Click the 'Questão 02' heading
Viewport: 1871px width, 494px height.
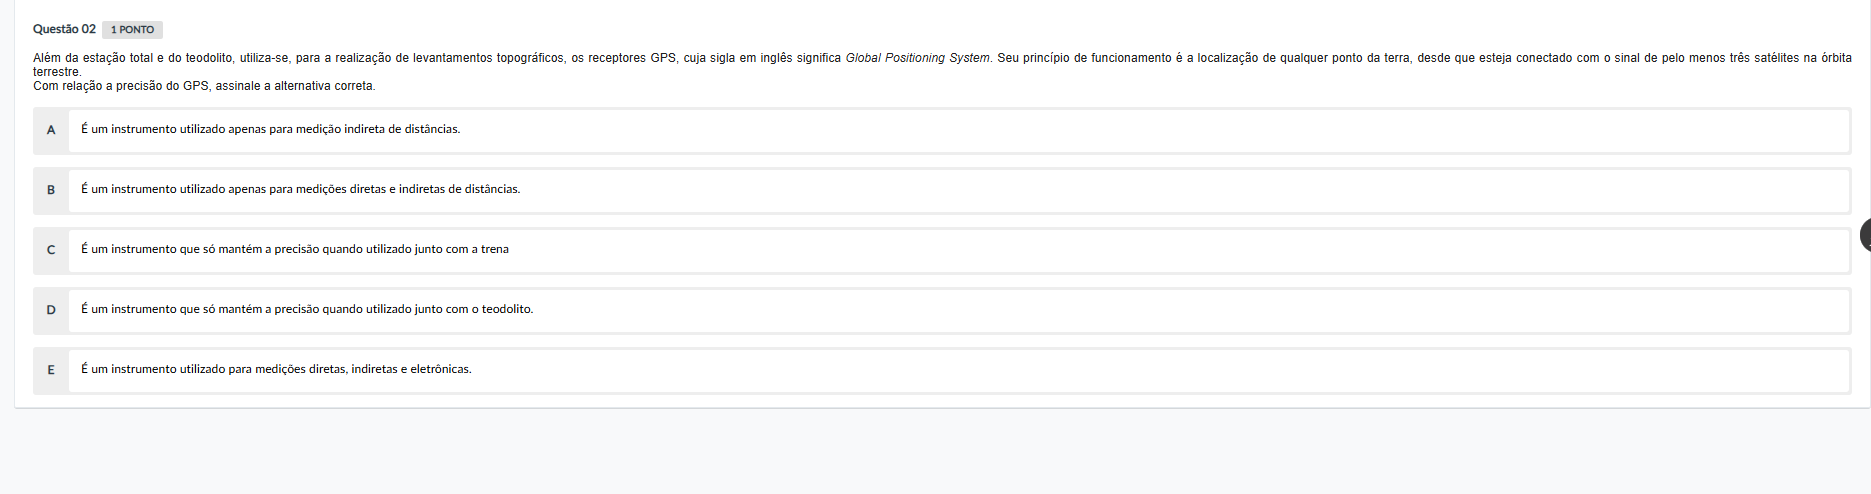(x=64, y=29)
